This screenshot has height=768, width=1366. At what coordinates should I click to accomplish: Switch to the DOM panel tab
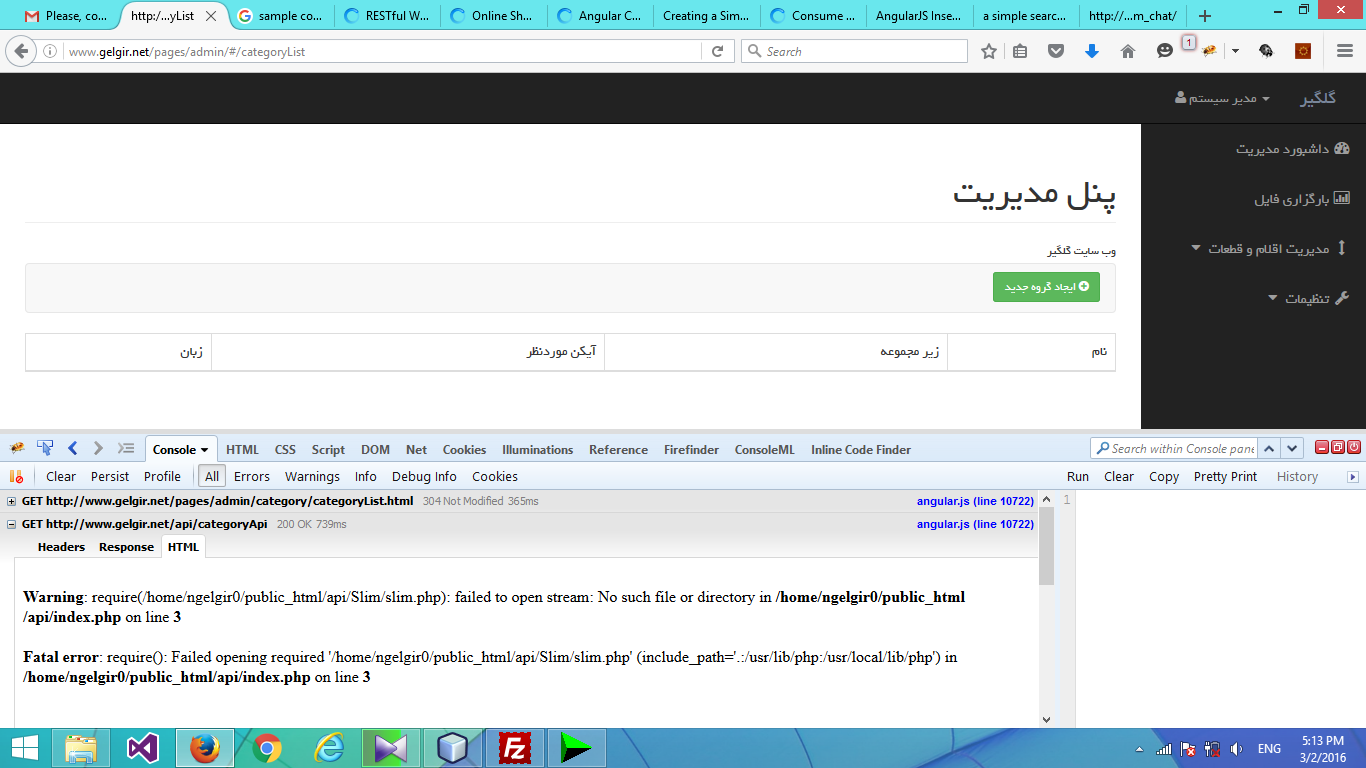click(375, 450)
